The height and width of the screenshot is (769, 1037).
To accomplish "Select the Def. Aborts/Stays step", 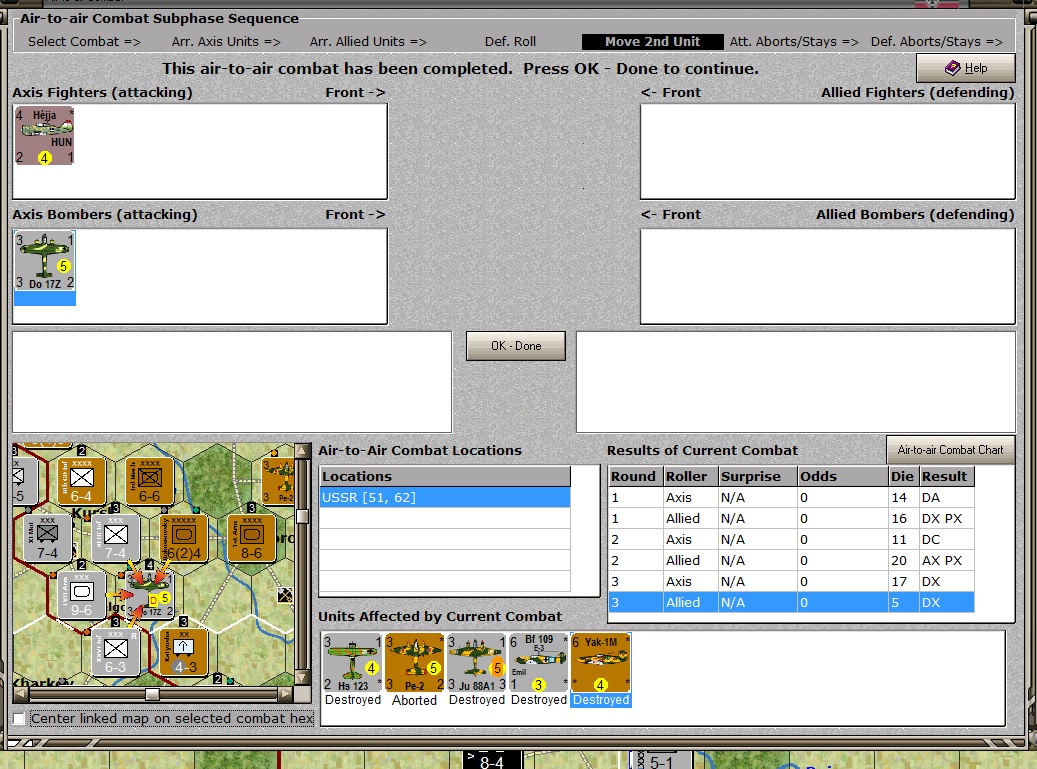I will click(x=936, y=42).
